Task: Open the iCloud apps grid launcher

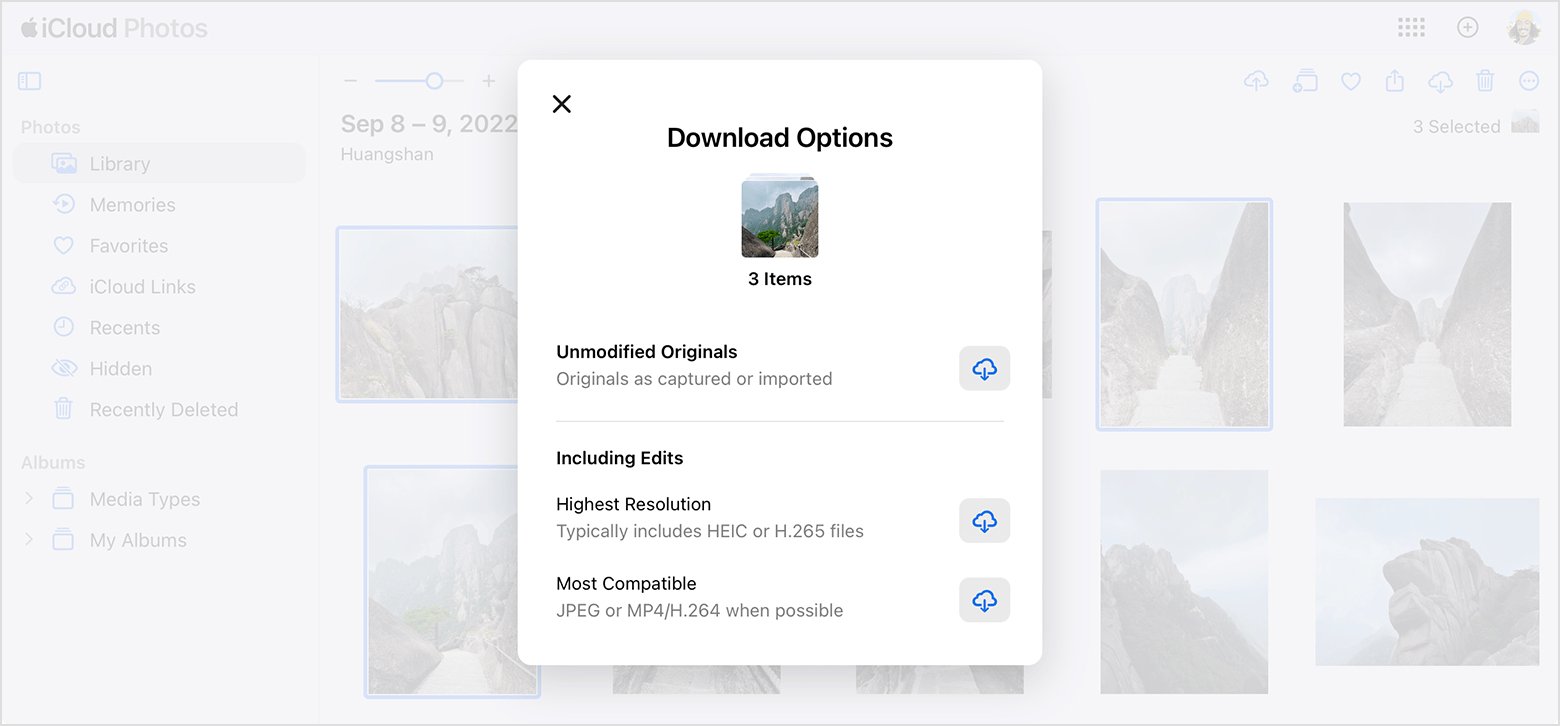Action: [1411, 28]
